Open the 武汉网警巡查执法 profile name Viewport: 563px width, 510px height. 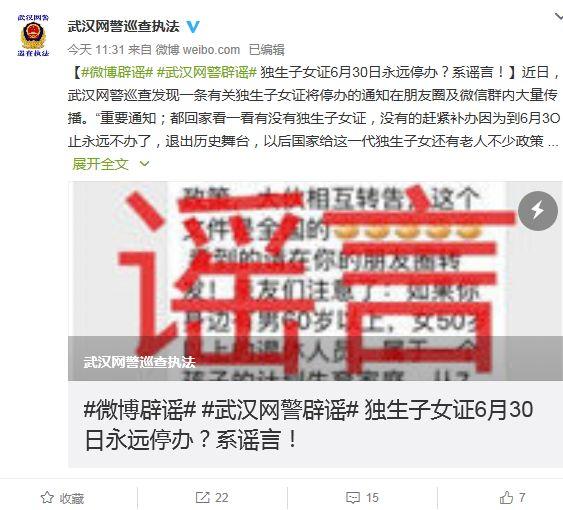pos(124,27)
